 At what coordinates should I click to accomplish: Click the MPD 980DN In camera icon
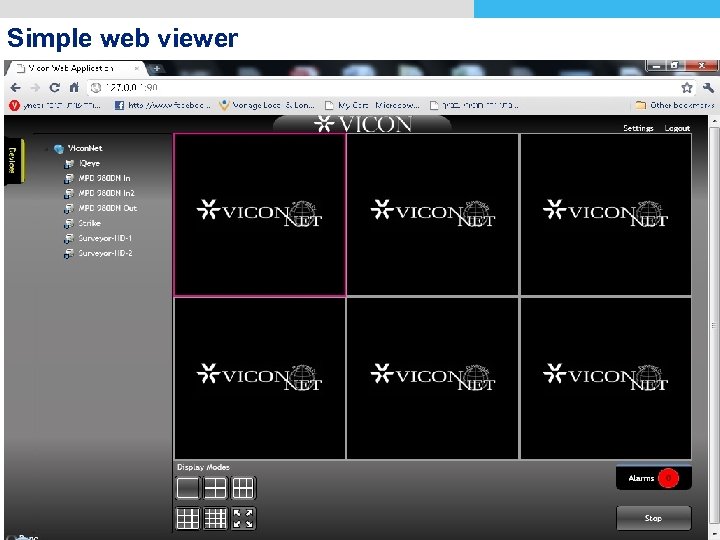(x=69, y=178)
